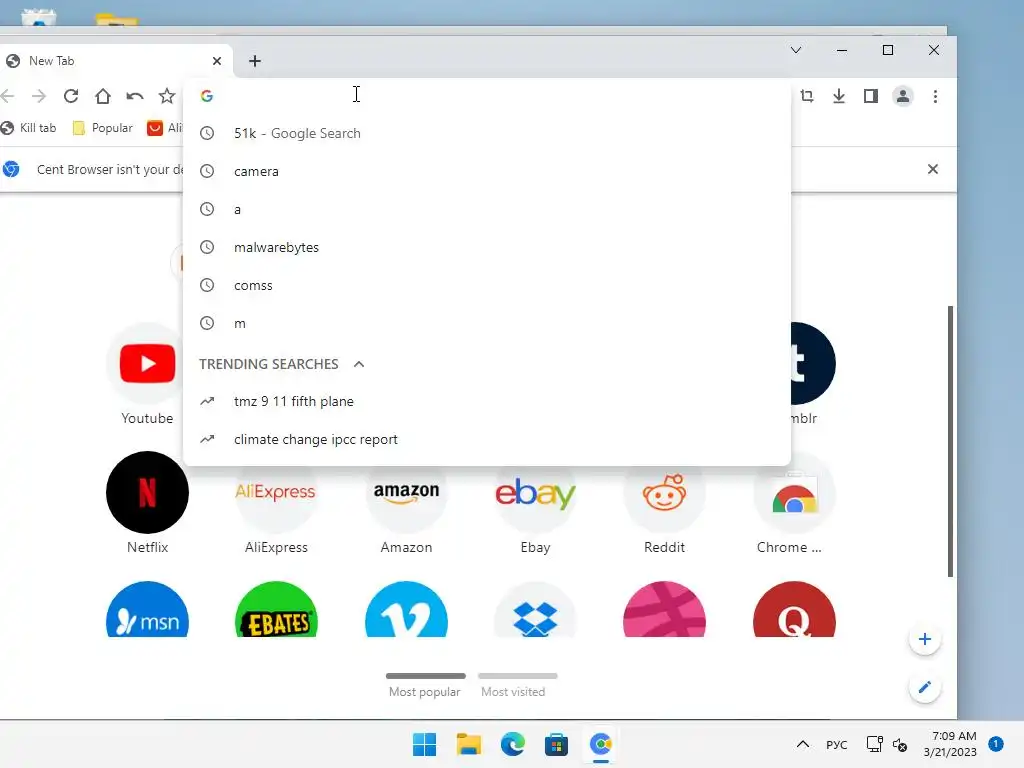The height and width of the screenshot is (768, 1024).
Task: Click the page vertical scrollbar
Action: coord(950,441)
